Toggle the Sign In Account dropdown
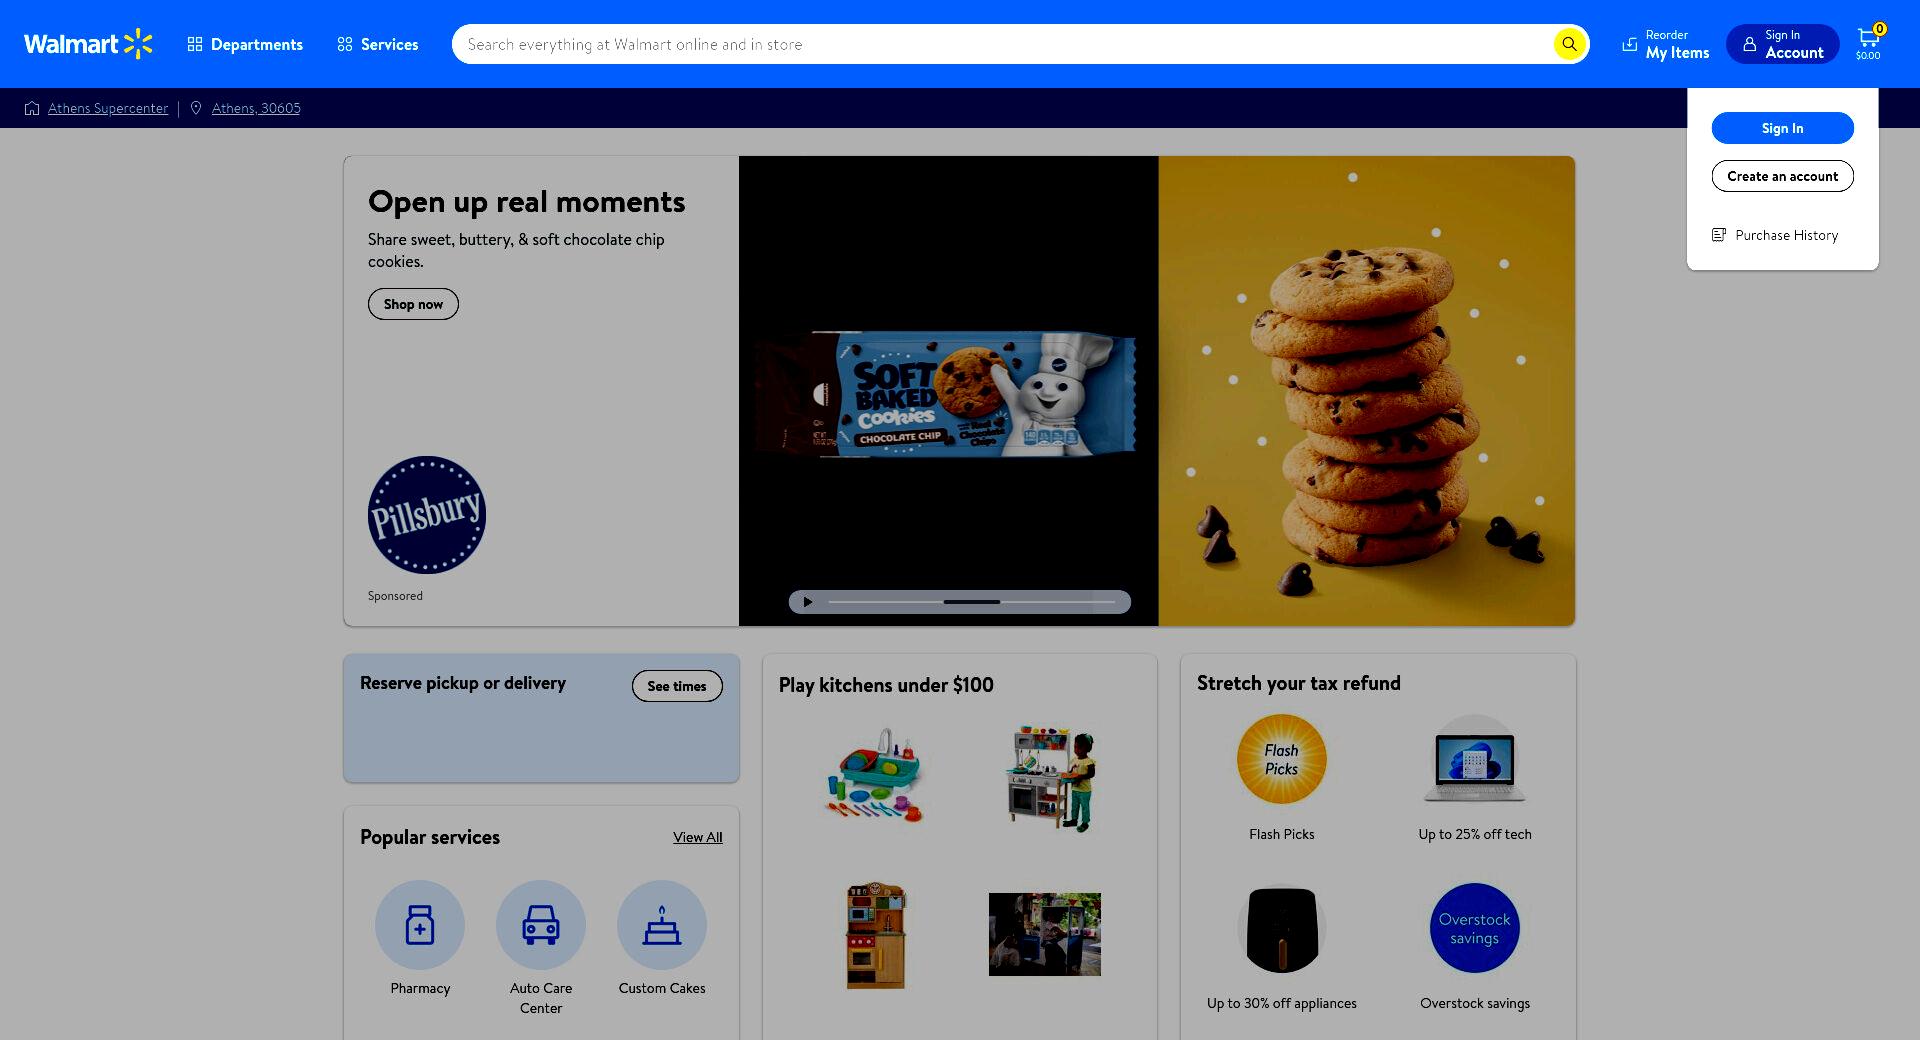Screen dimensions: 1920x1040 1782,44
